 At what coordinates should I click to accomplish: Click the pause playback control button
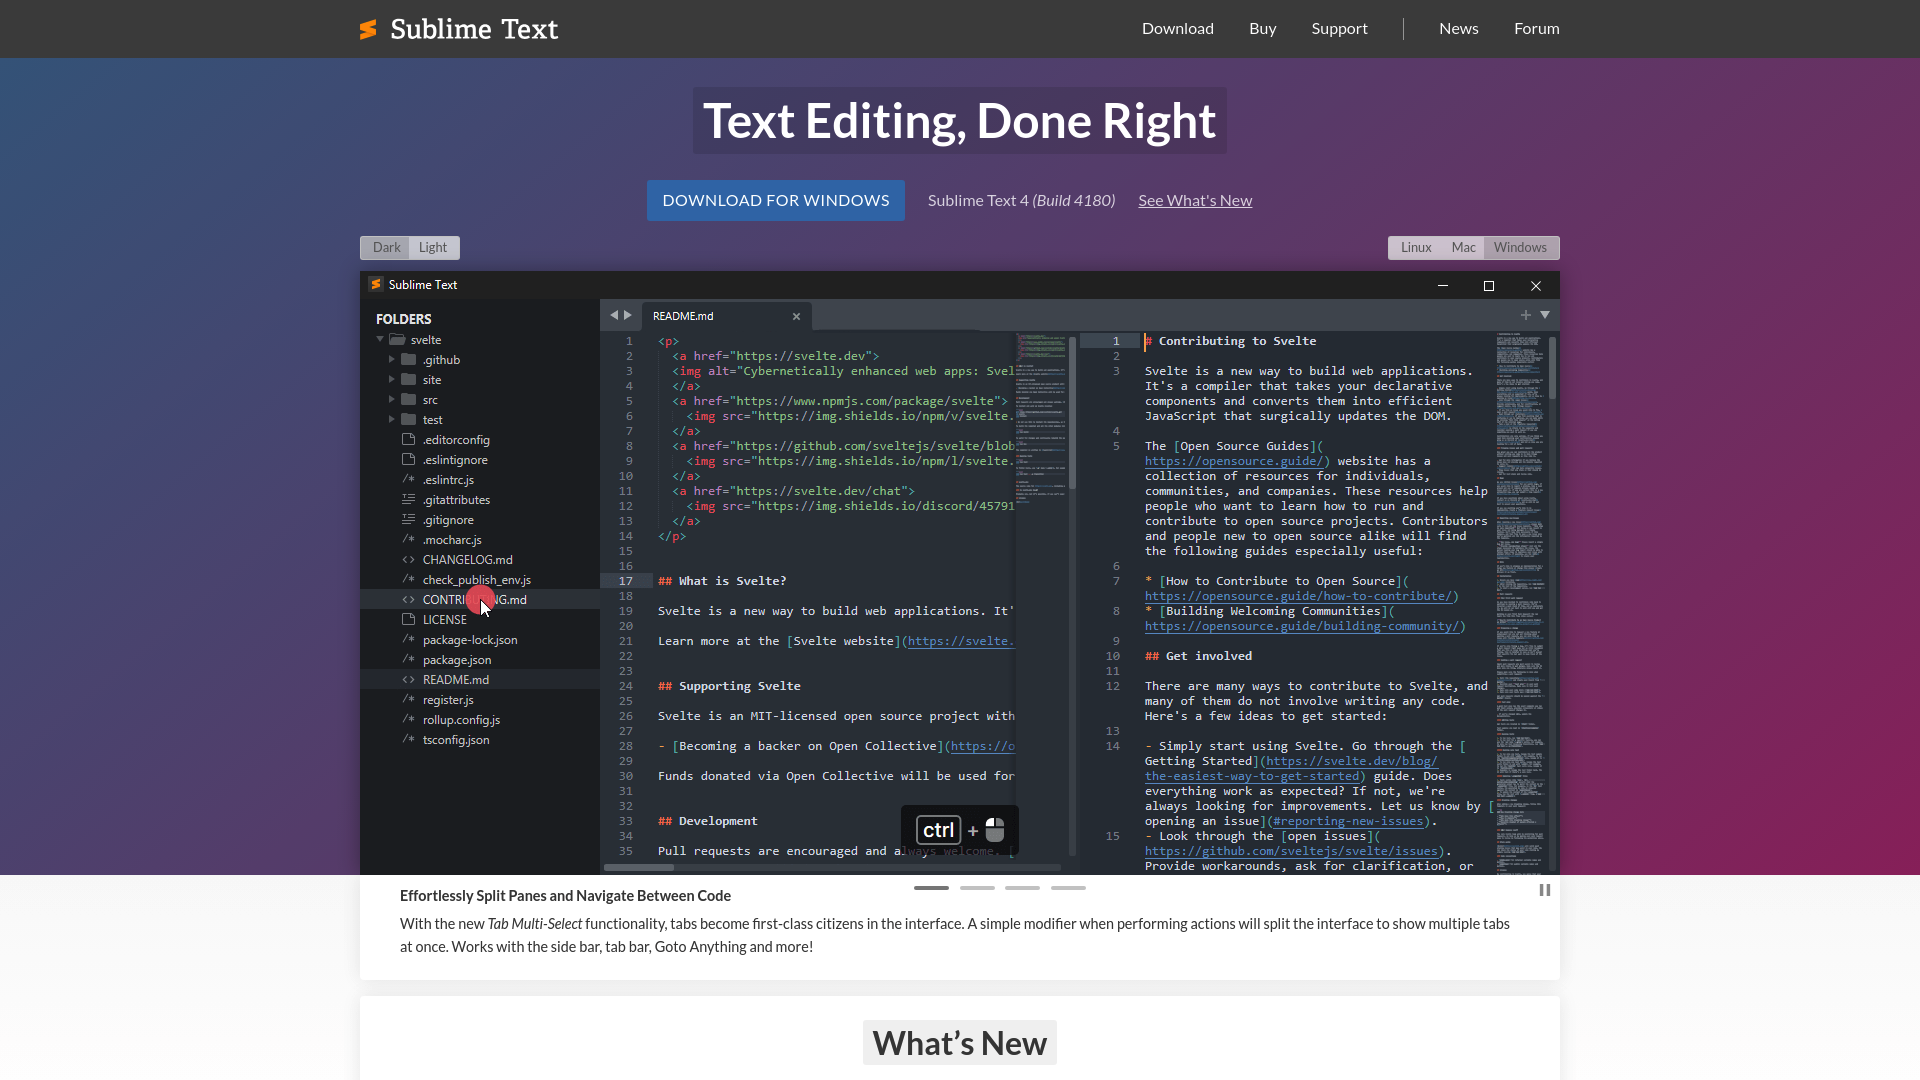point(1544,890)
